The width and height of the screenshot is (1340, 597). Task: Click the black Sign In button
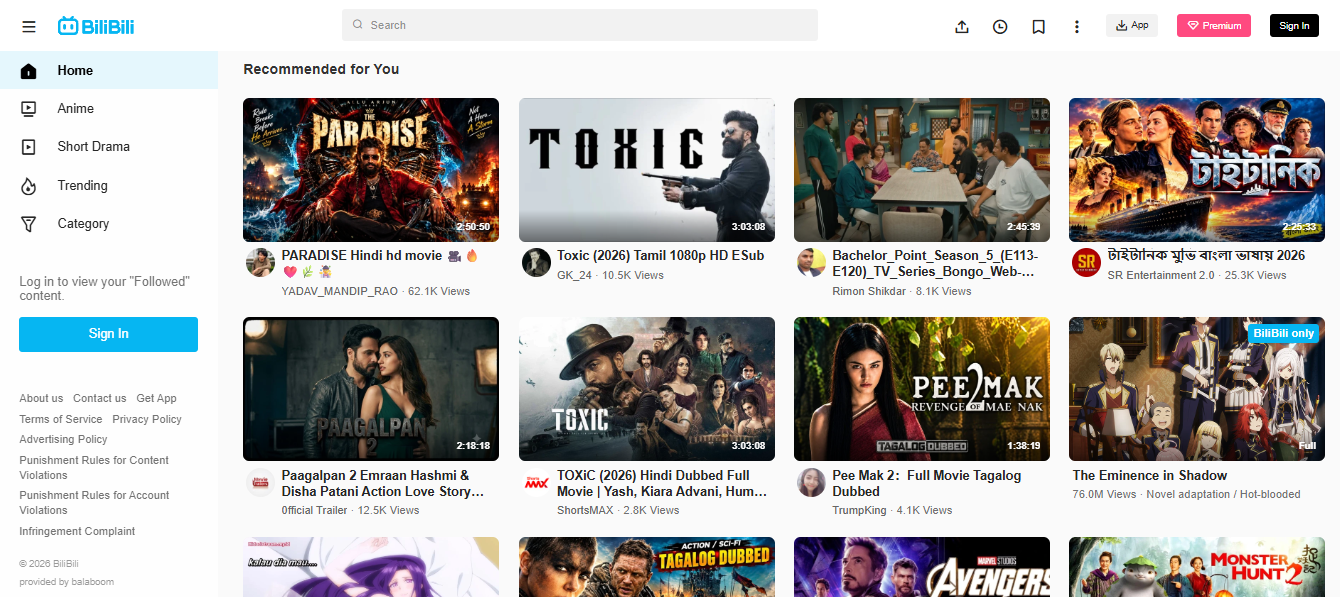pos(1294,26)
